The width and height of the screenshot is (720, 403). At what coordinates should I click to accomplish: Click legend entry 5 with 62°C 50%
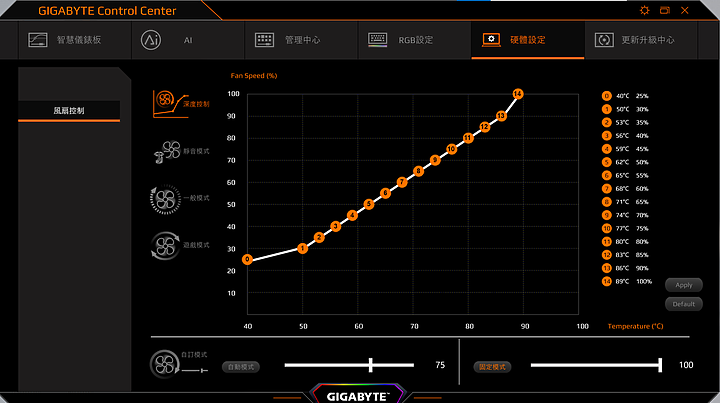(x=625, y=162)
